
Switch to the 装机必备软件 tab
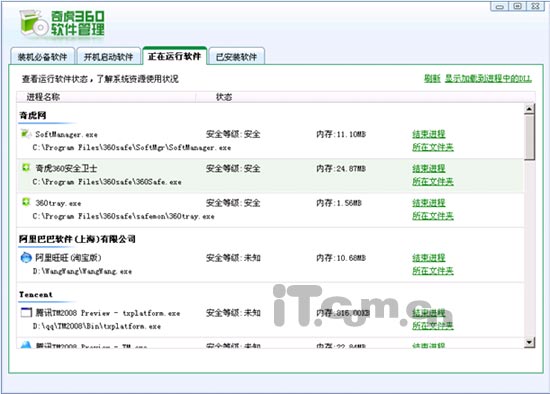42,57
